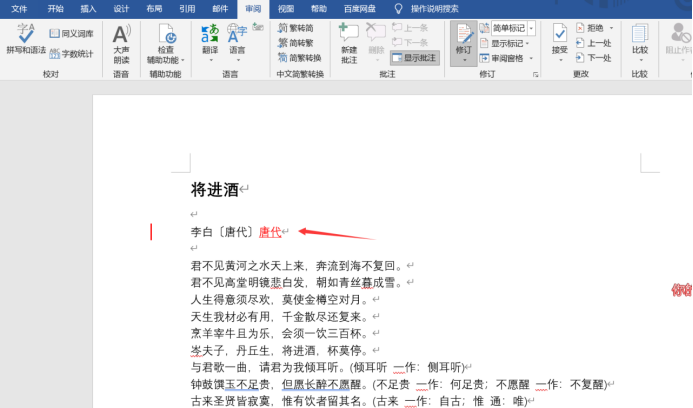Image resolution: width=693 pixels, height=408 pixels.
Task: Open the 同义词库 thesaurus
Action: (71, 34)
